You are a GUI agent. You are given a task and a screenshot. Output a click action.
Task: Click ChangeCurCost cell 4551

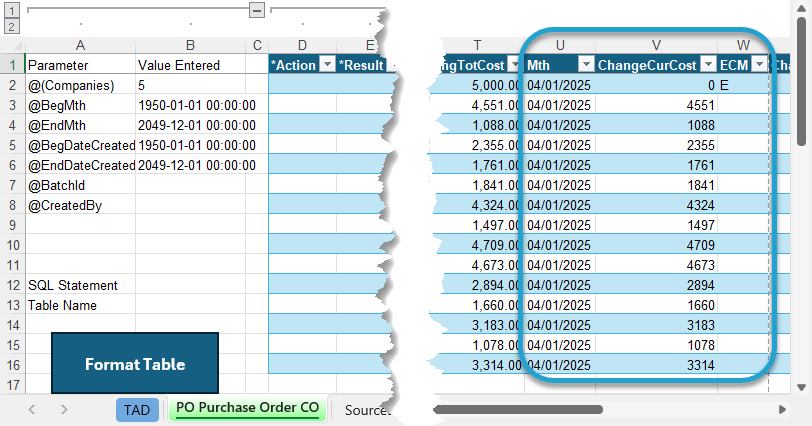[x=656, y=105]
